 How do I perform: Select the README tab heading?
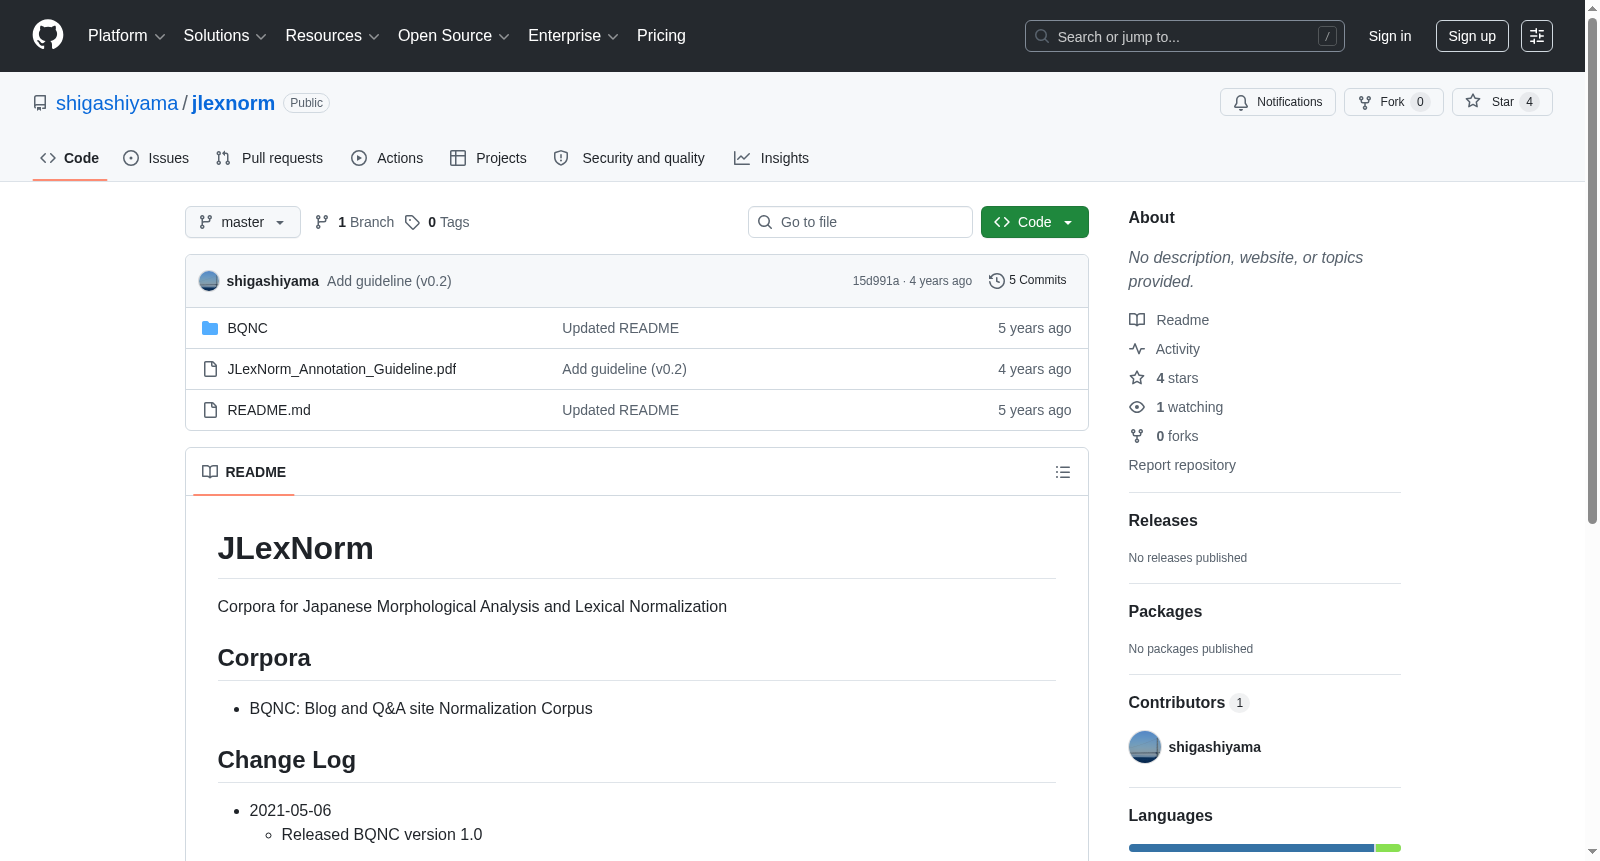244,472
